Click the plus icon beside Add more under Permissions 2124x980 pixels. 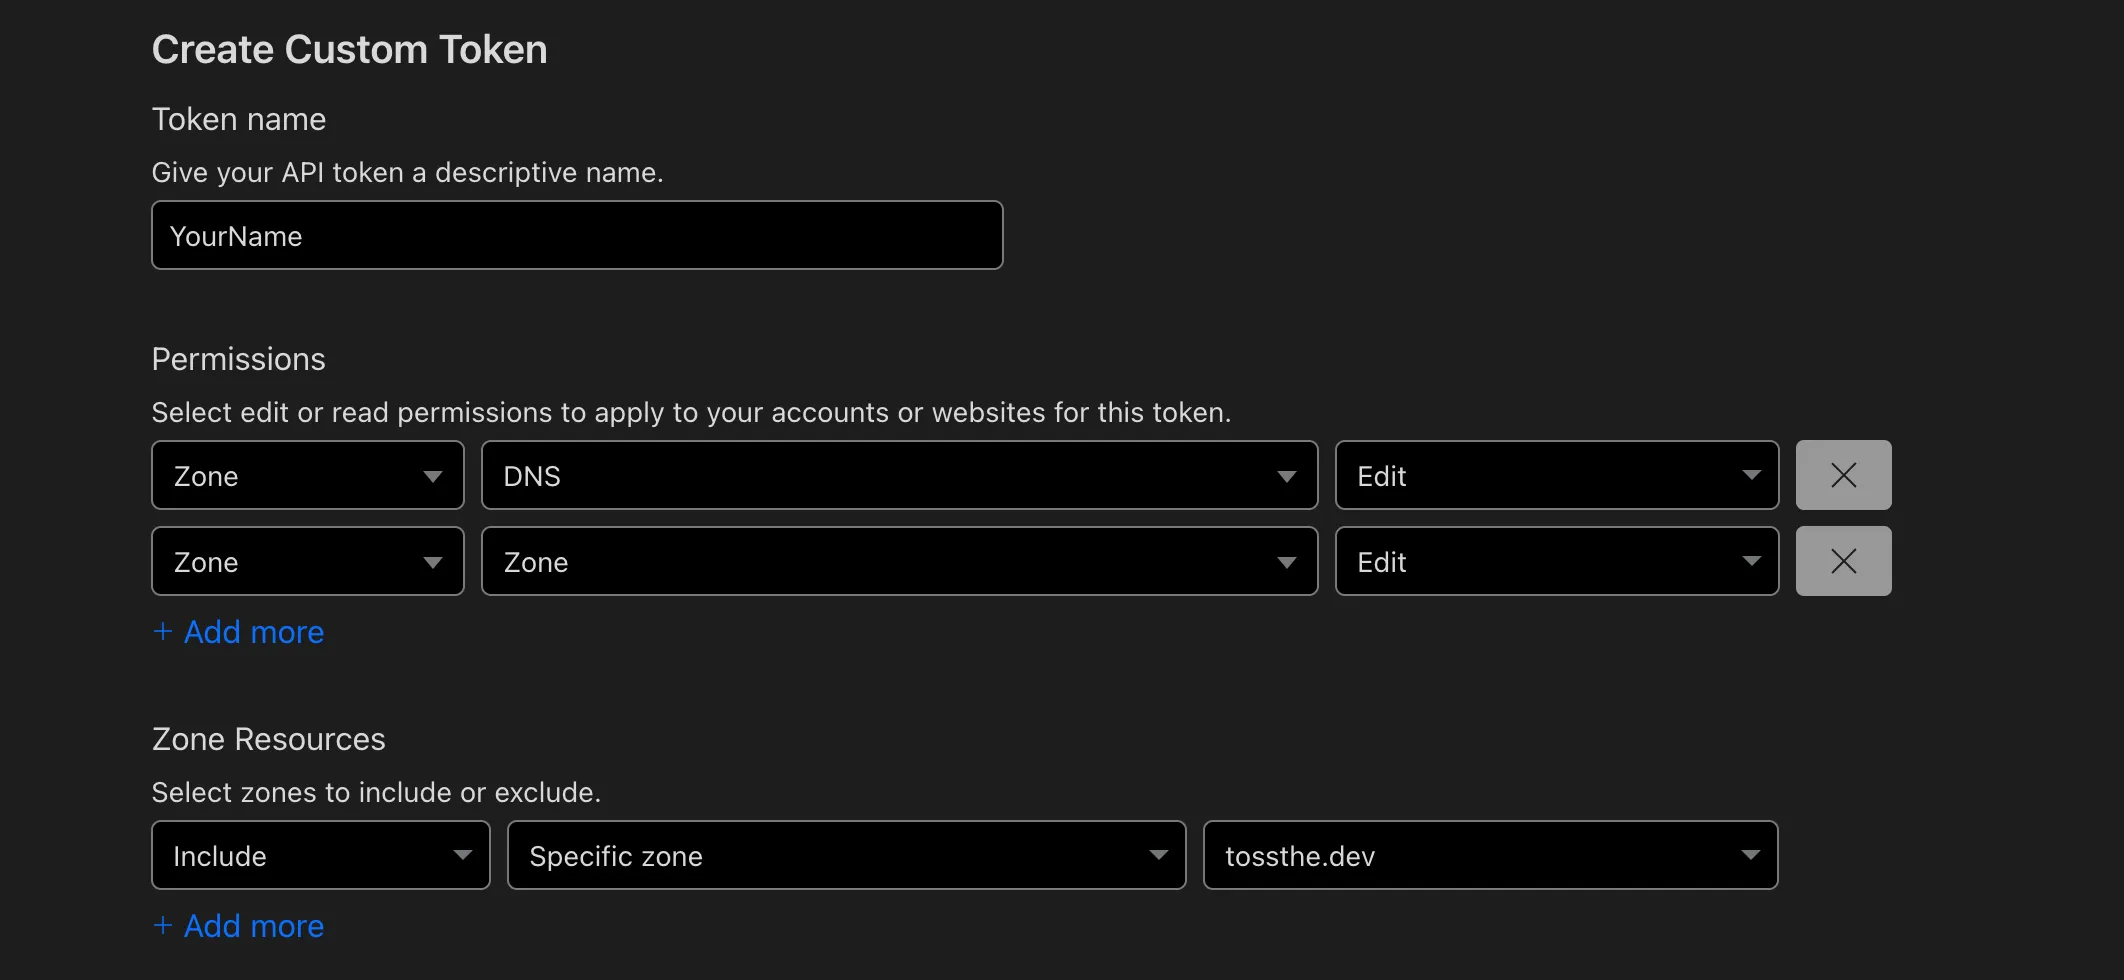click(x=164, y=631)
